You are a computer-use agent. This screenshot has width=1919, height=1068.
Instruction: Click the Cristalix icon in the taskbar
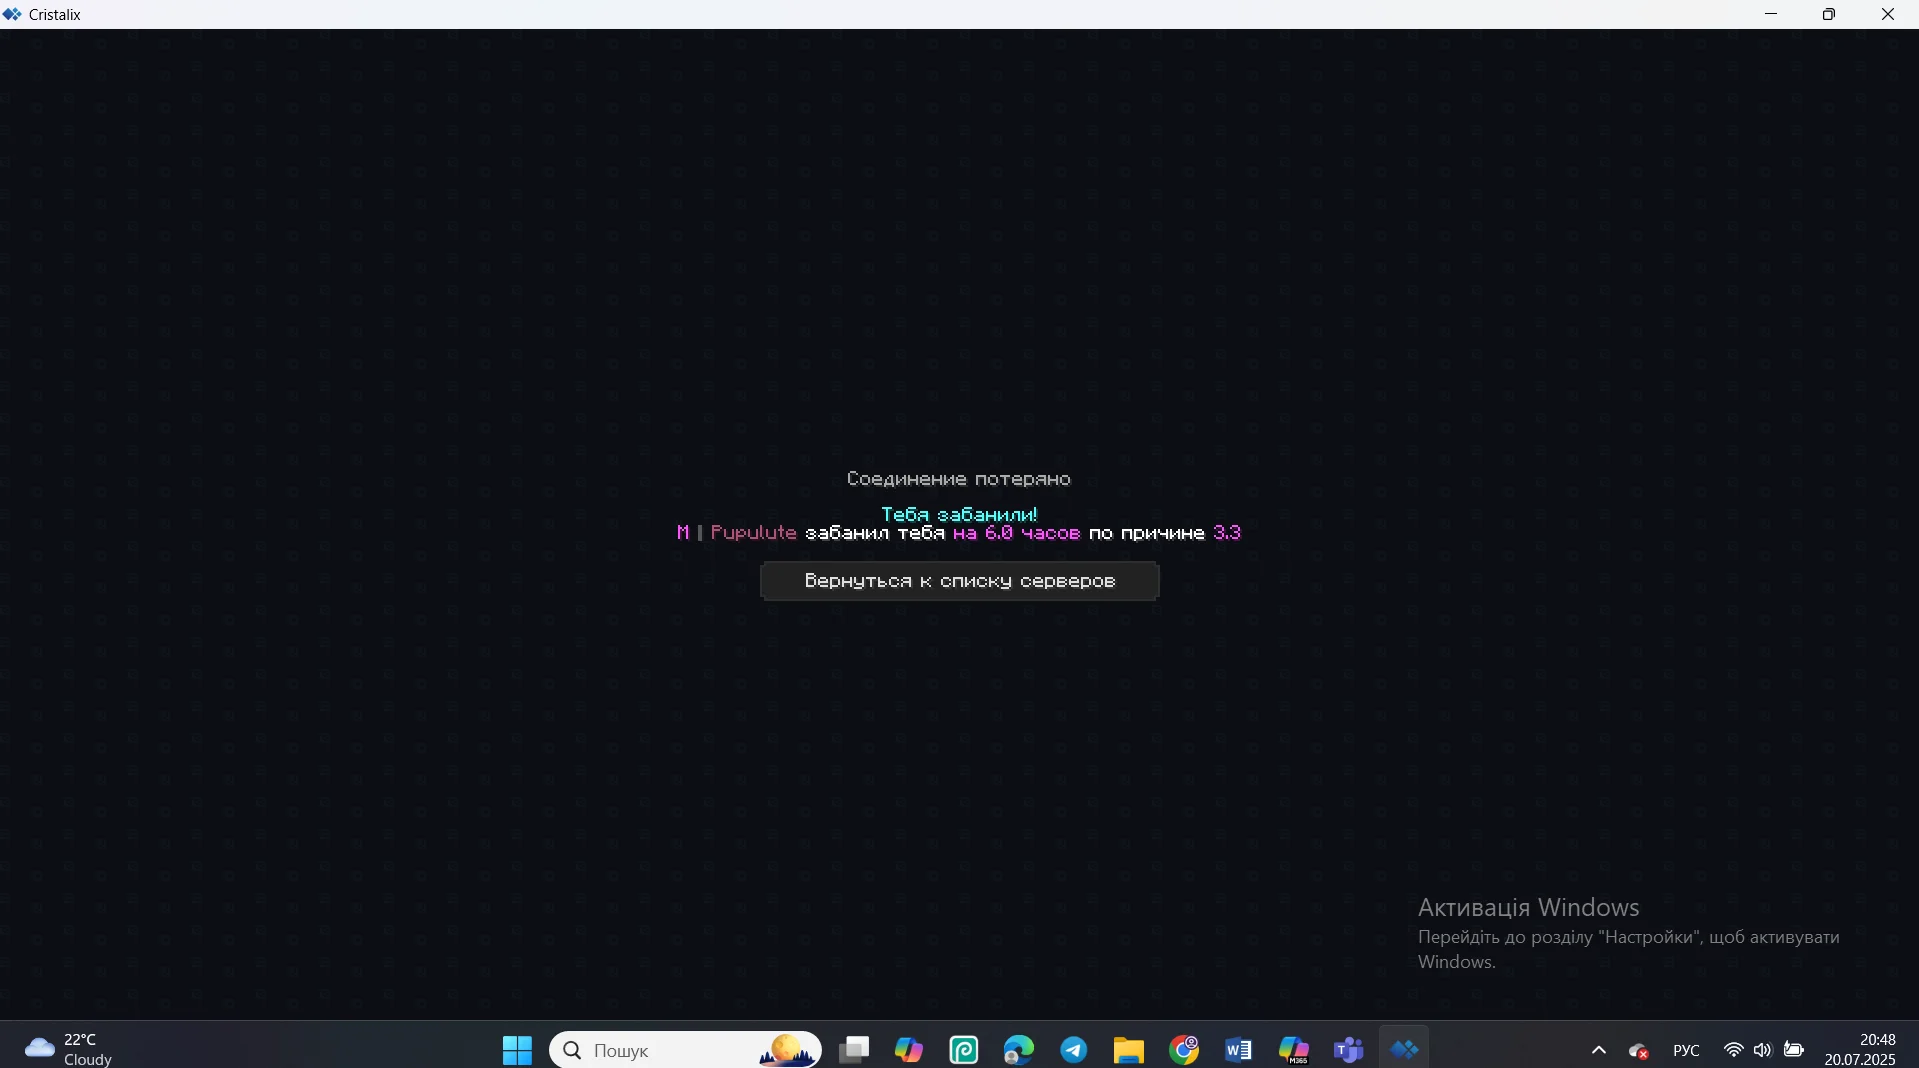[x=1405, y=1050]
